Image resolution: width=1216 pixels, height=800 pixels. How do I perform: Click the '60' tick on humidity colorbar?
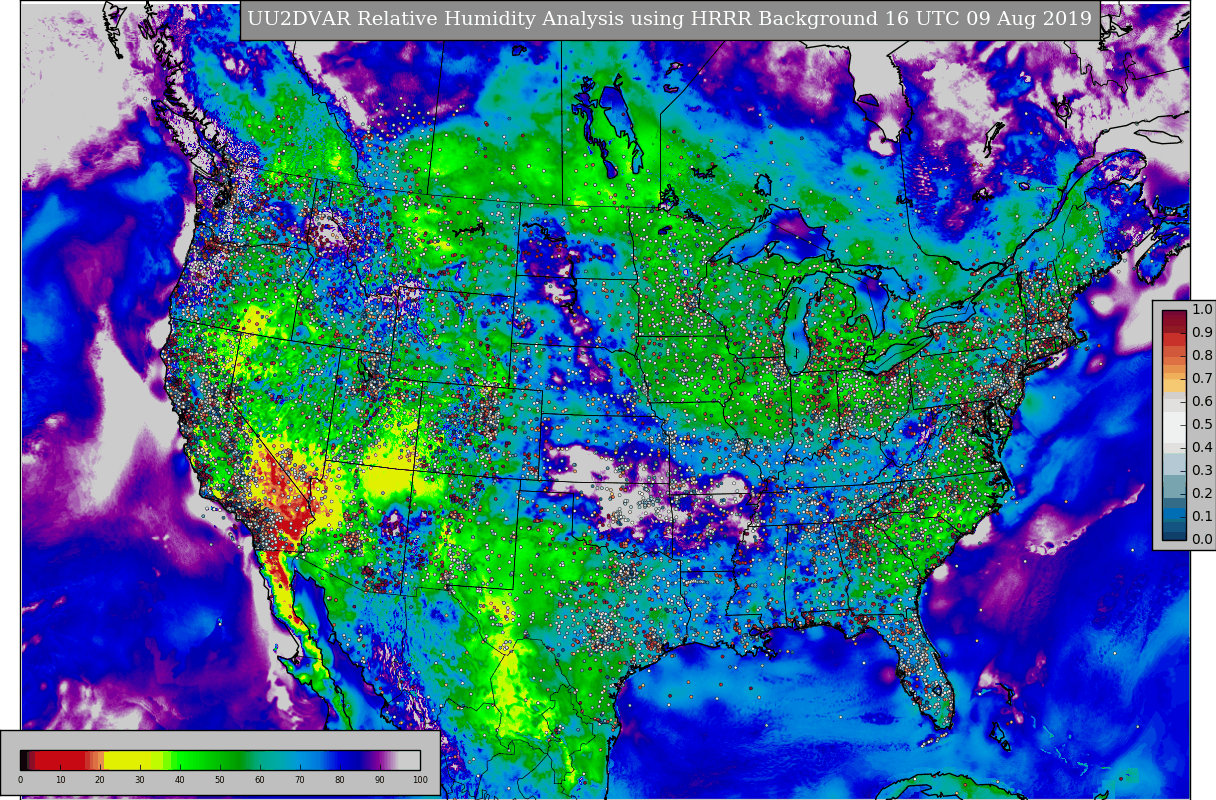click(260, 780)
